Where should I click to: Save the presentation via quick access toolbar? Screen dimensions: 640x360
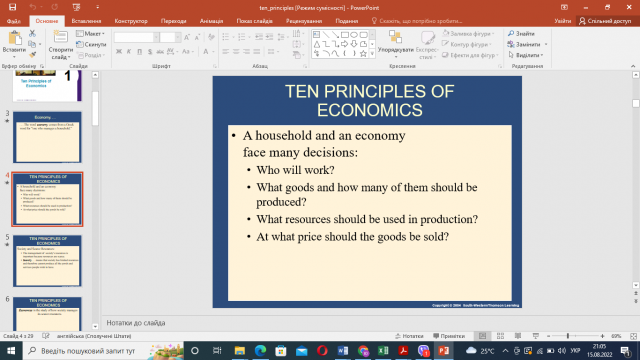(12, 7)
